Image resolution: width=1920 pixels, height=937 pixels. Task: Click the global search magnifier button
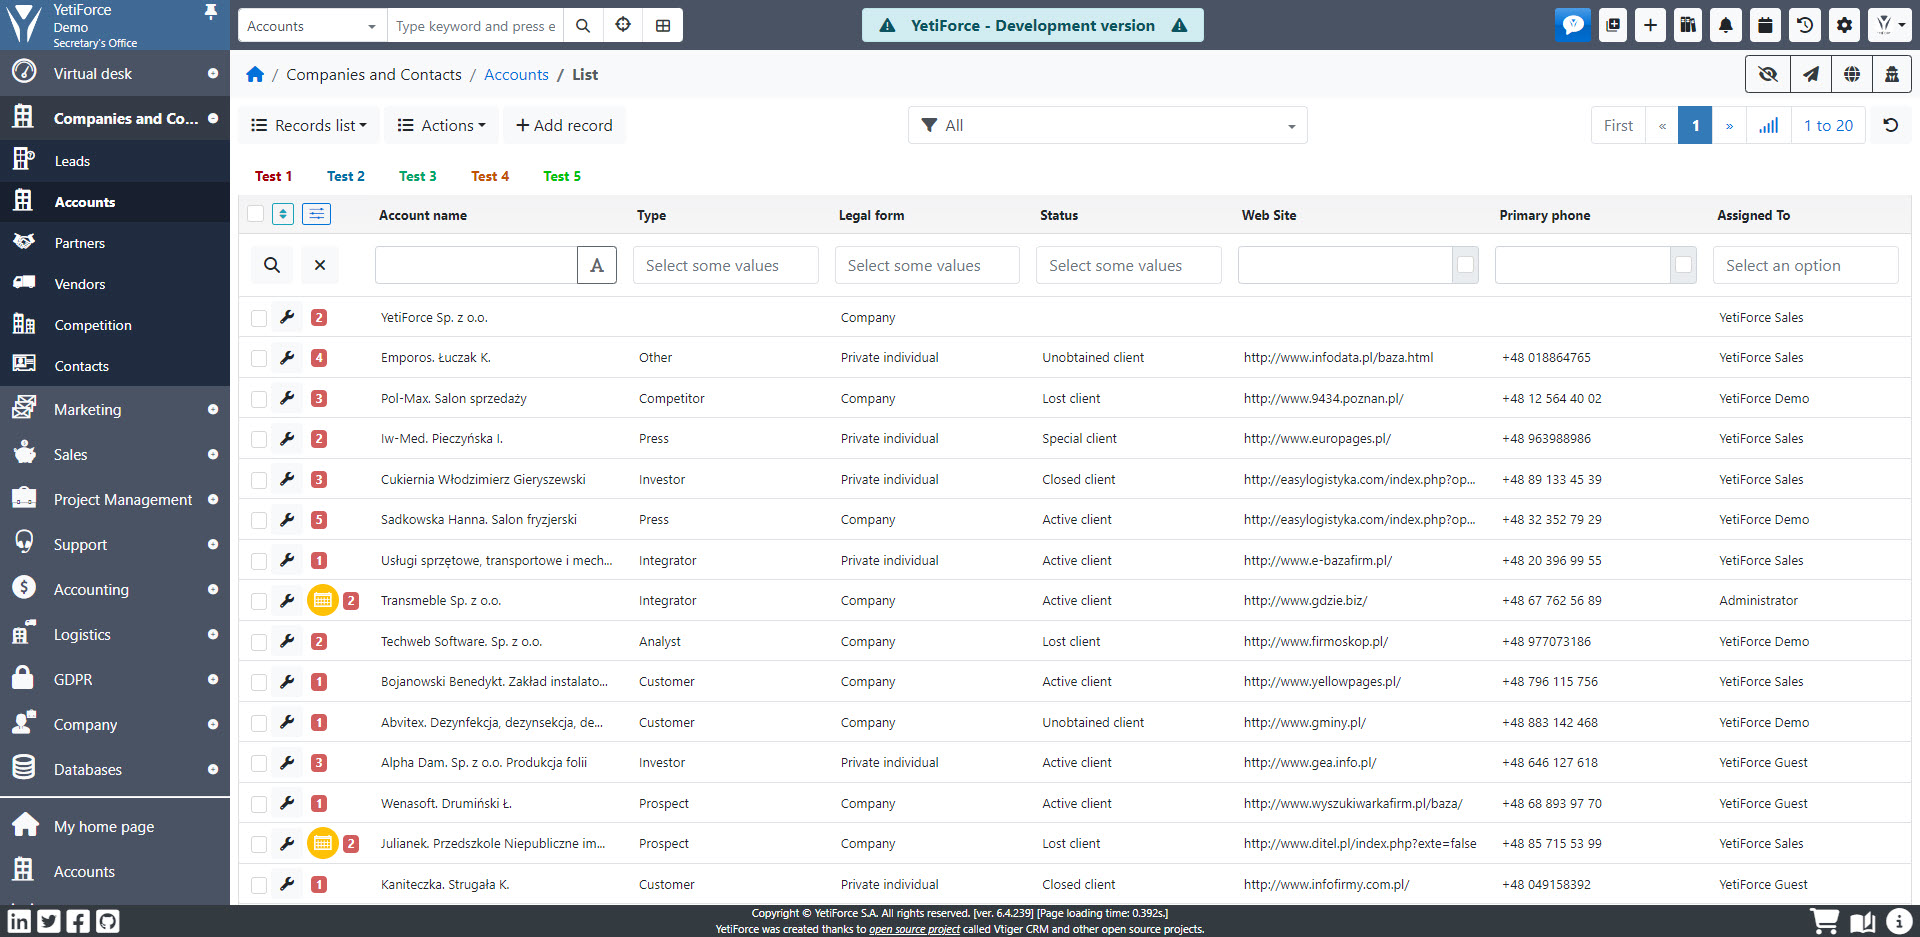click(x=583, y=26)
